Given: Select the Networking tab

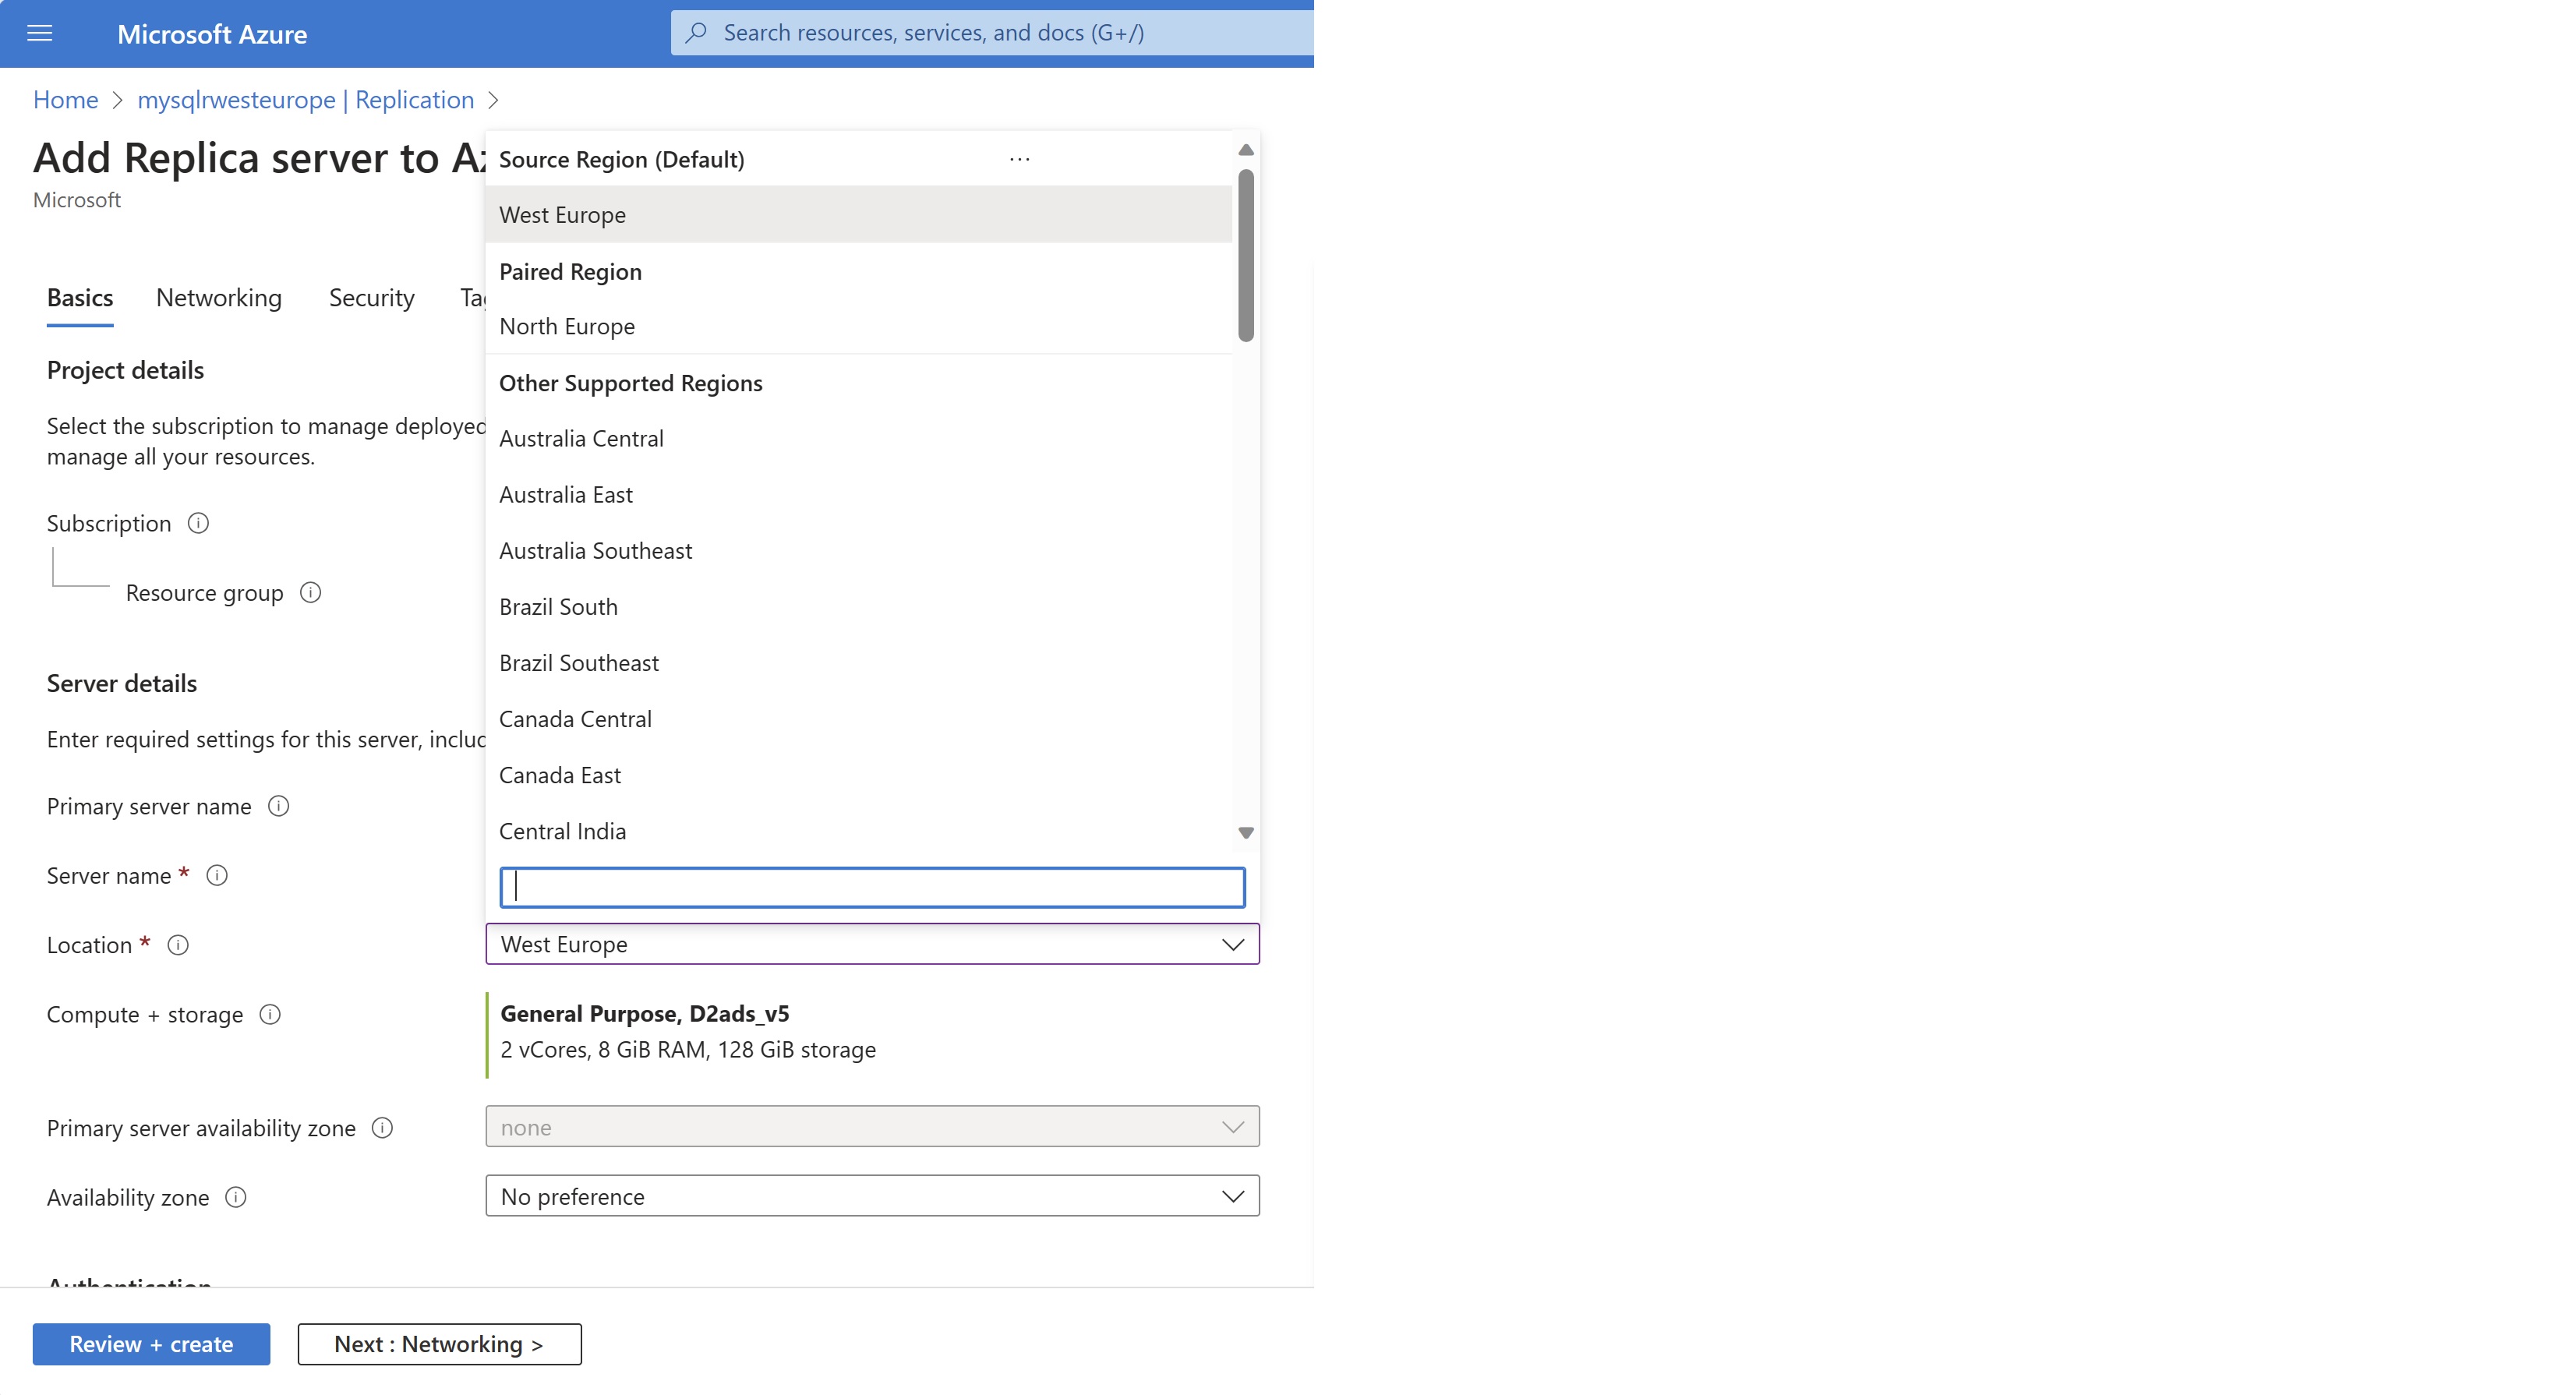Looking at the screenshot, I should click(x=220, y=295).
